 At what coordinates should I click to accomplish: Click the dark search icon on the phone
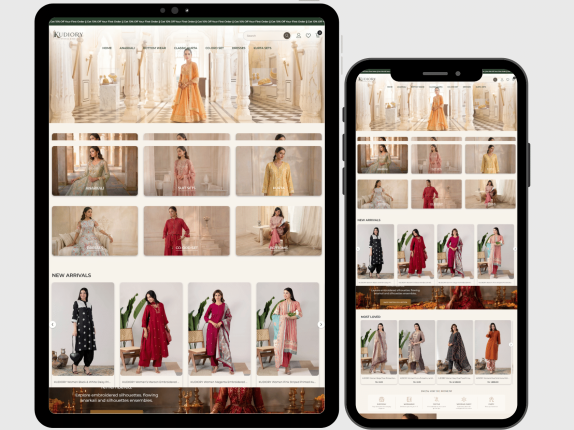coord(495,79)
